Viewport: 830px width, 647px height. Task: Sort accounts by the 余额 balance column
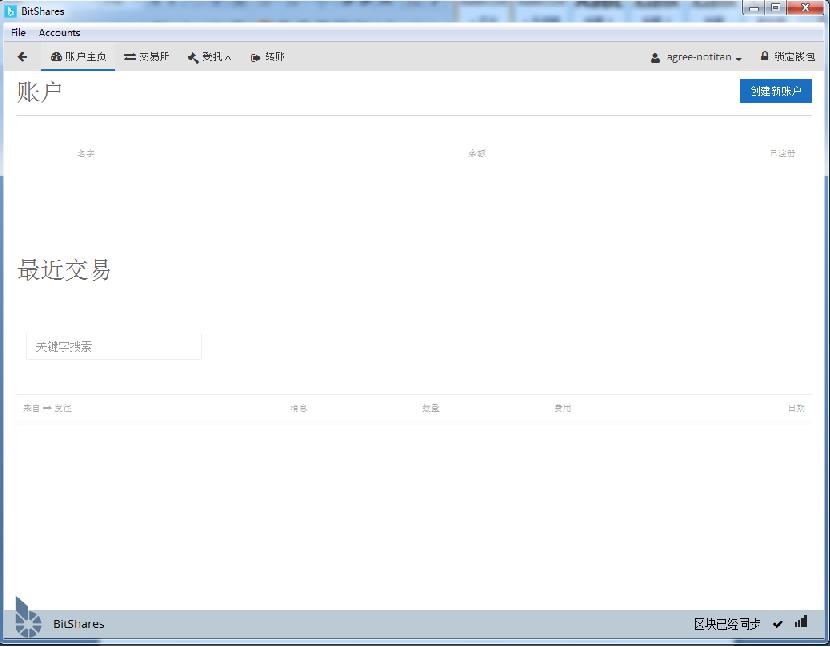[x=476, y=154]
